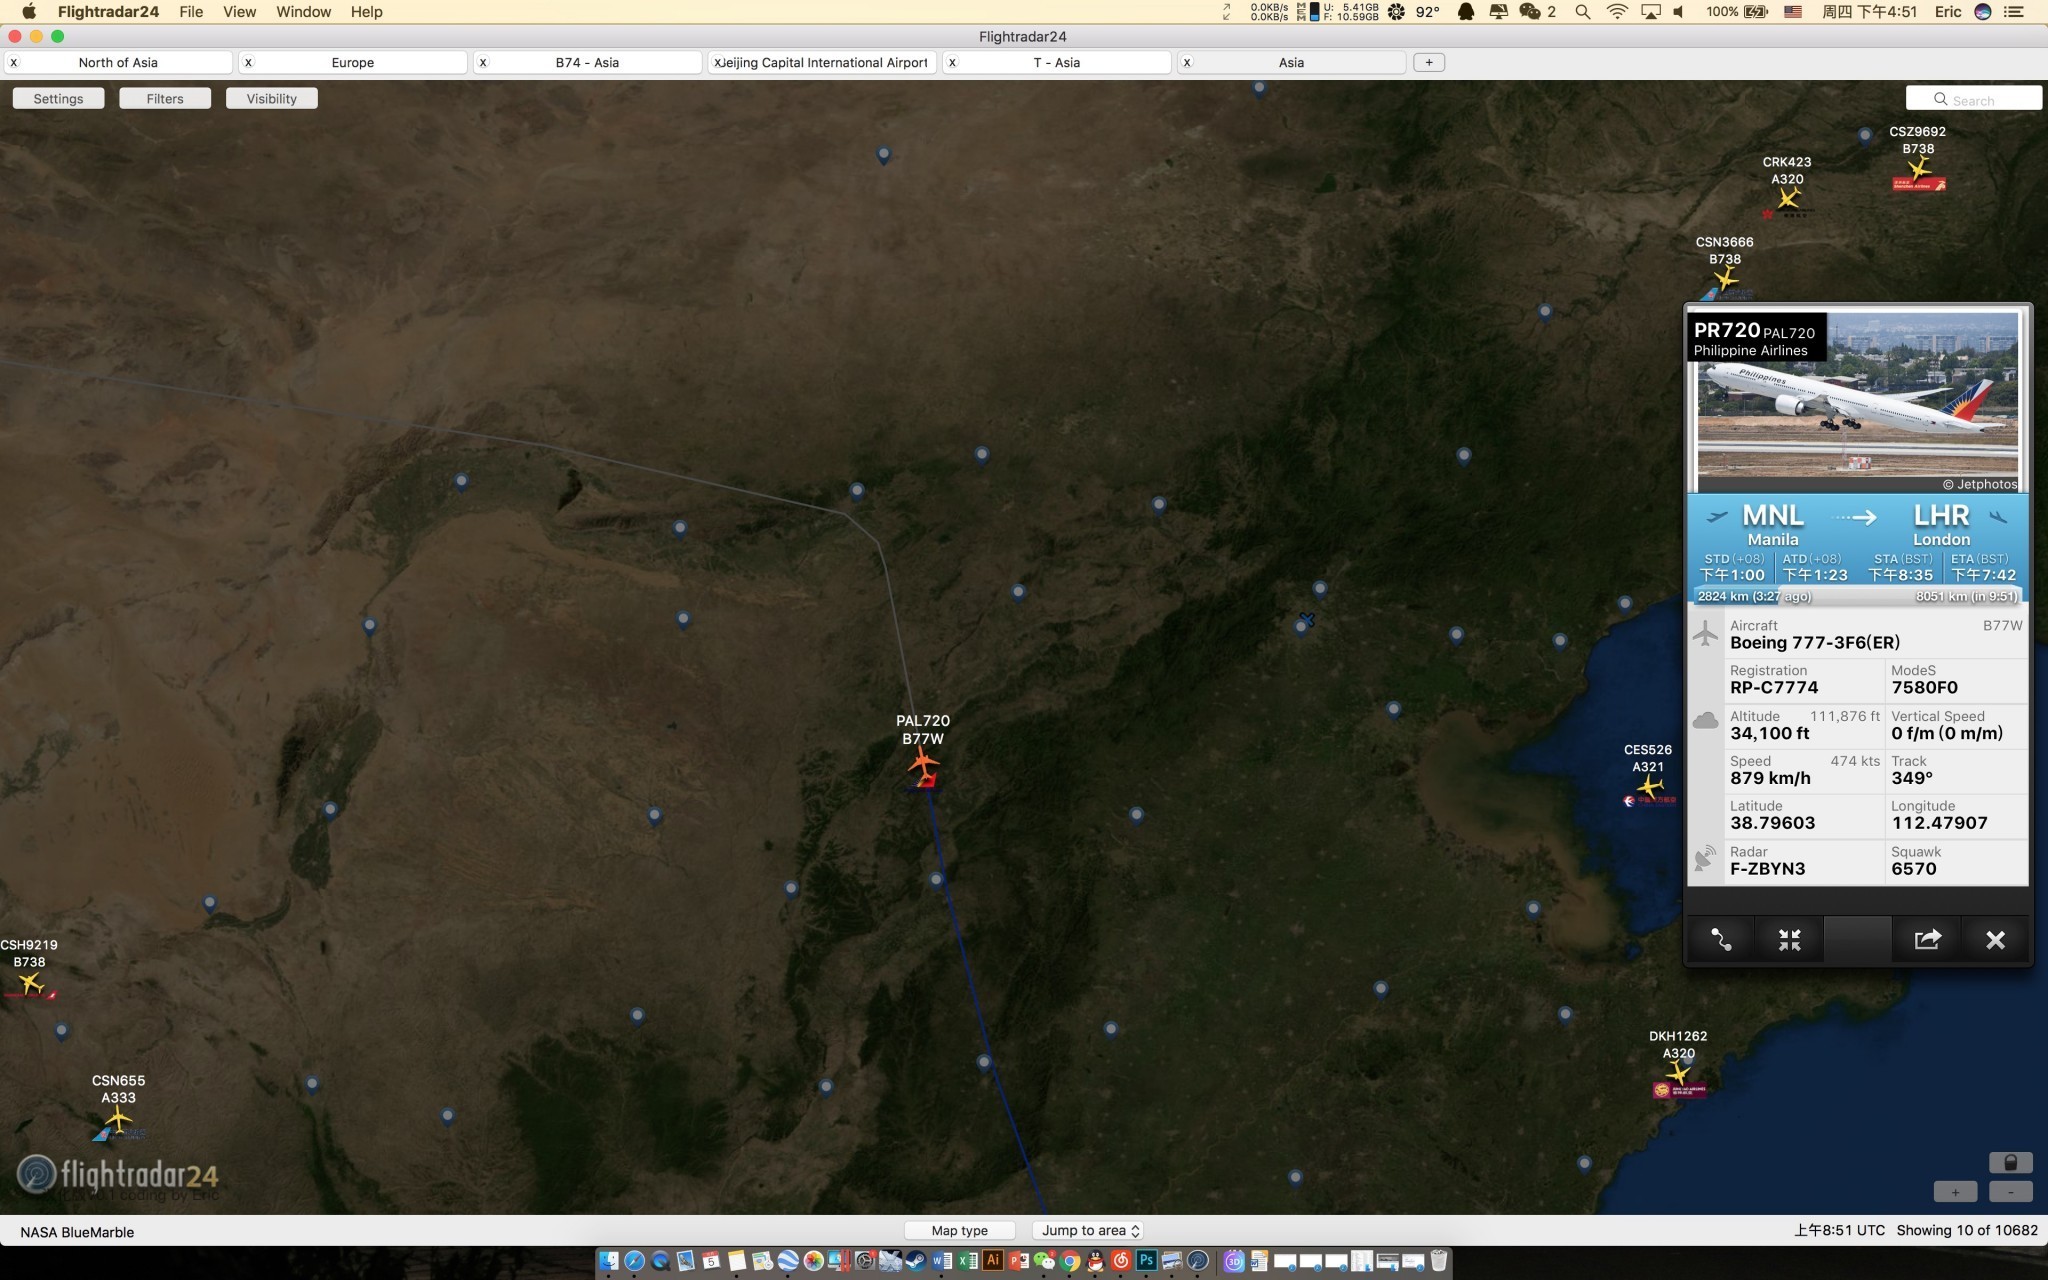Select the CSN3666 B738 aircraft on the map

pyautogui.click(x=1726, y=278)
